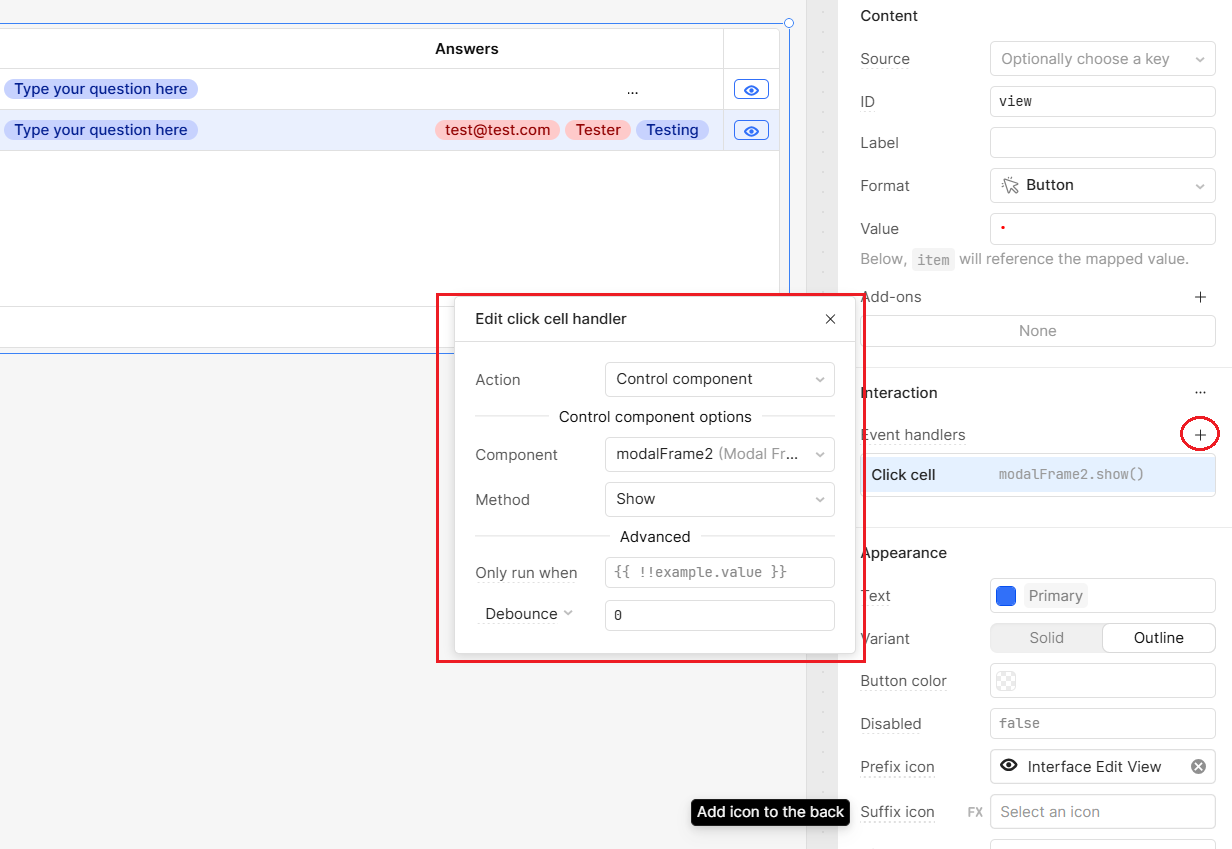Open the Action dropdown showing Control component
The width and height of the screenshot is (1232, 849).
pos(720,379)
